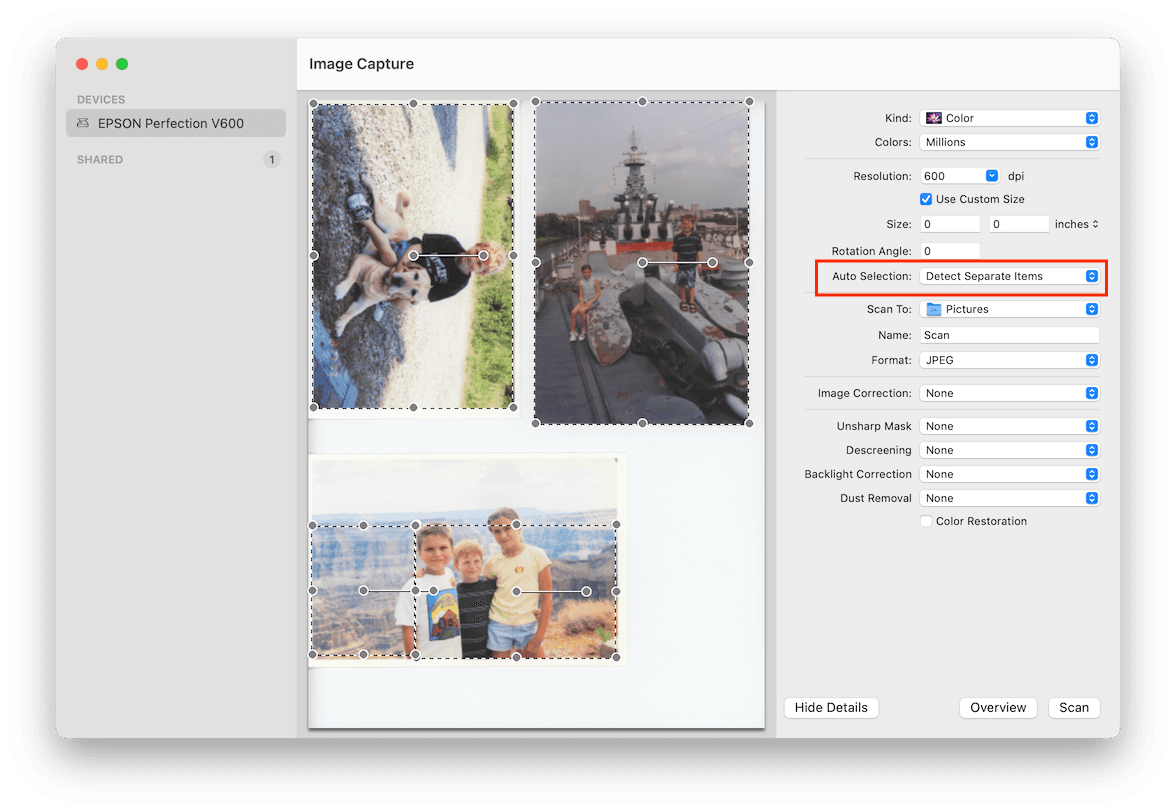Click the Pictures folder icon in Scan To
Image resolution: width=1176 pixels, height=812 pixels.
[x=936, y=309]
